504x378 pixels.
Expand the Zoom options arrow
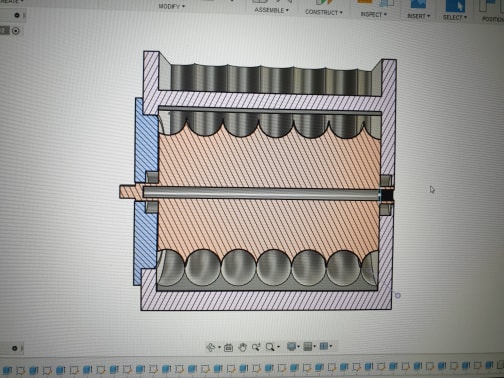click(278, 347)
